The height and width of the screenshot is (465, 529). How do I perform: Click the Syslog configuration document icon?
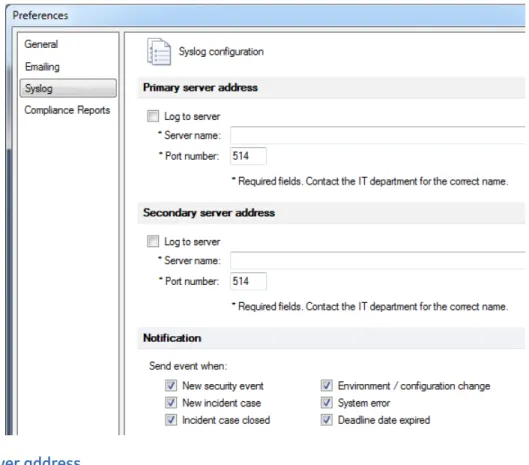click(x=159, y=52)
